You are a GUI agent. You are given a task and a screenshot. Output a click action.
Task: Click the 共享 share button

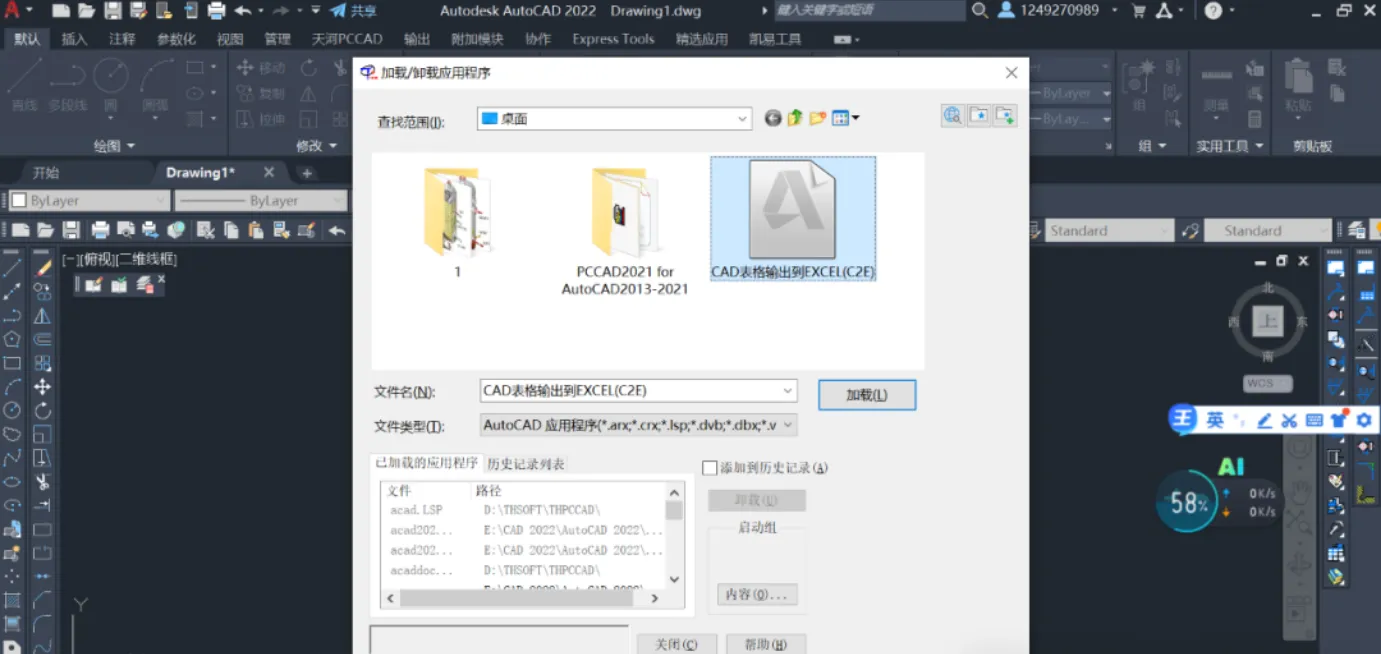[354, 11]
